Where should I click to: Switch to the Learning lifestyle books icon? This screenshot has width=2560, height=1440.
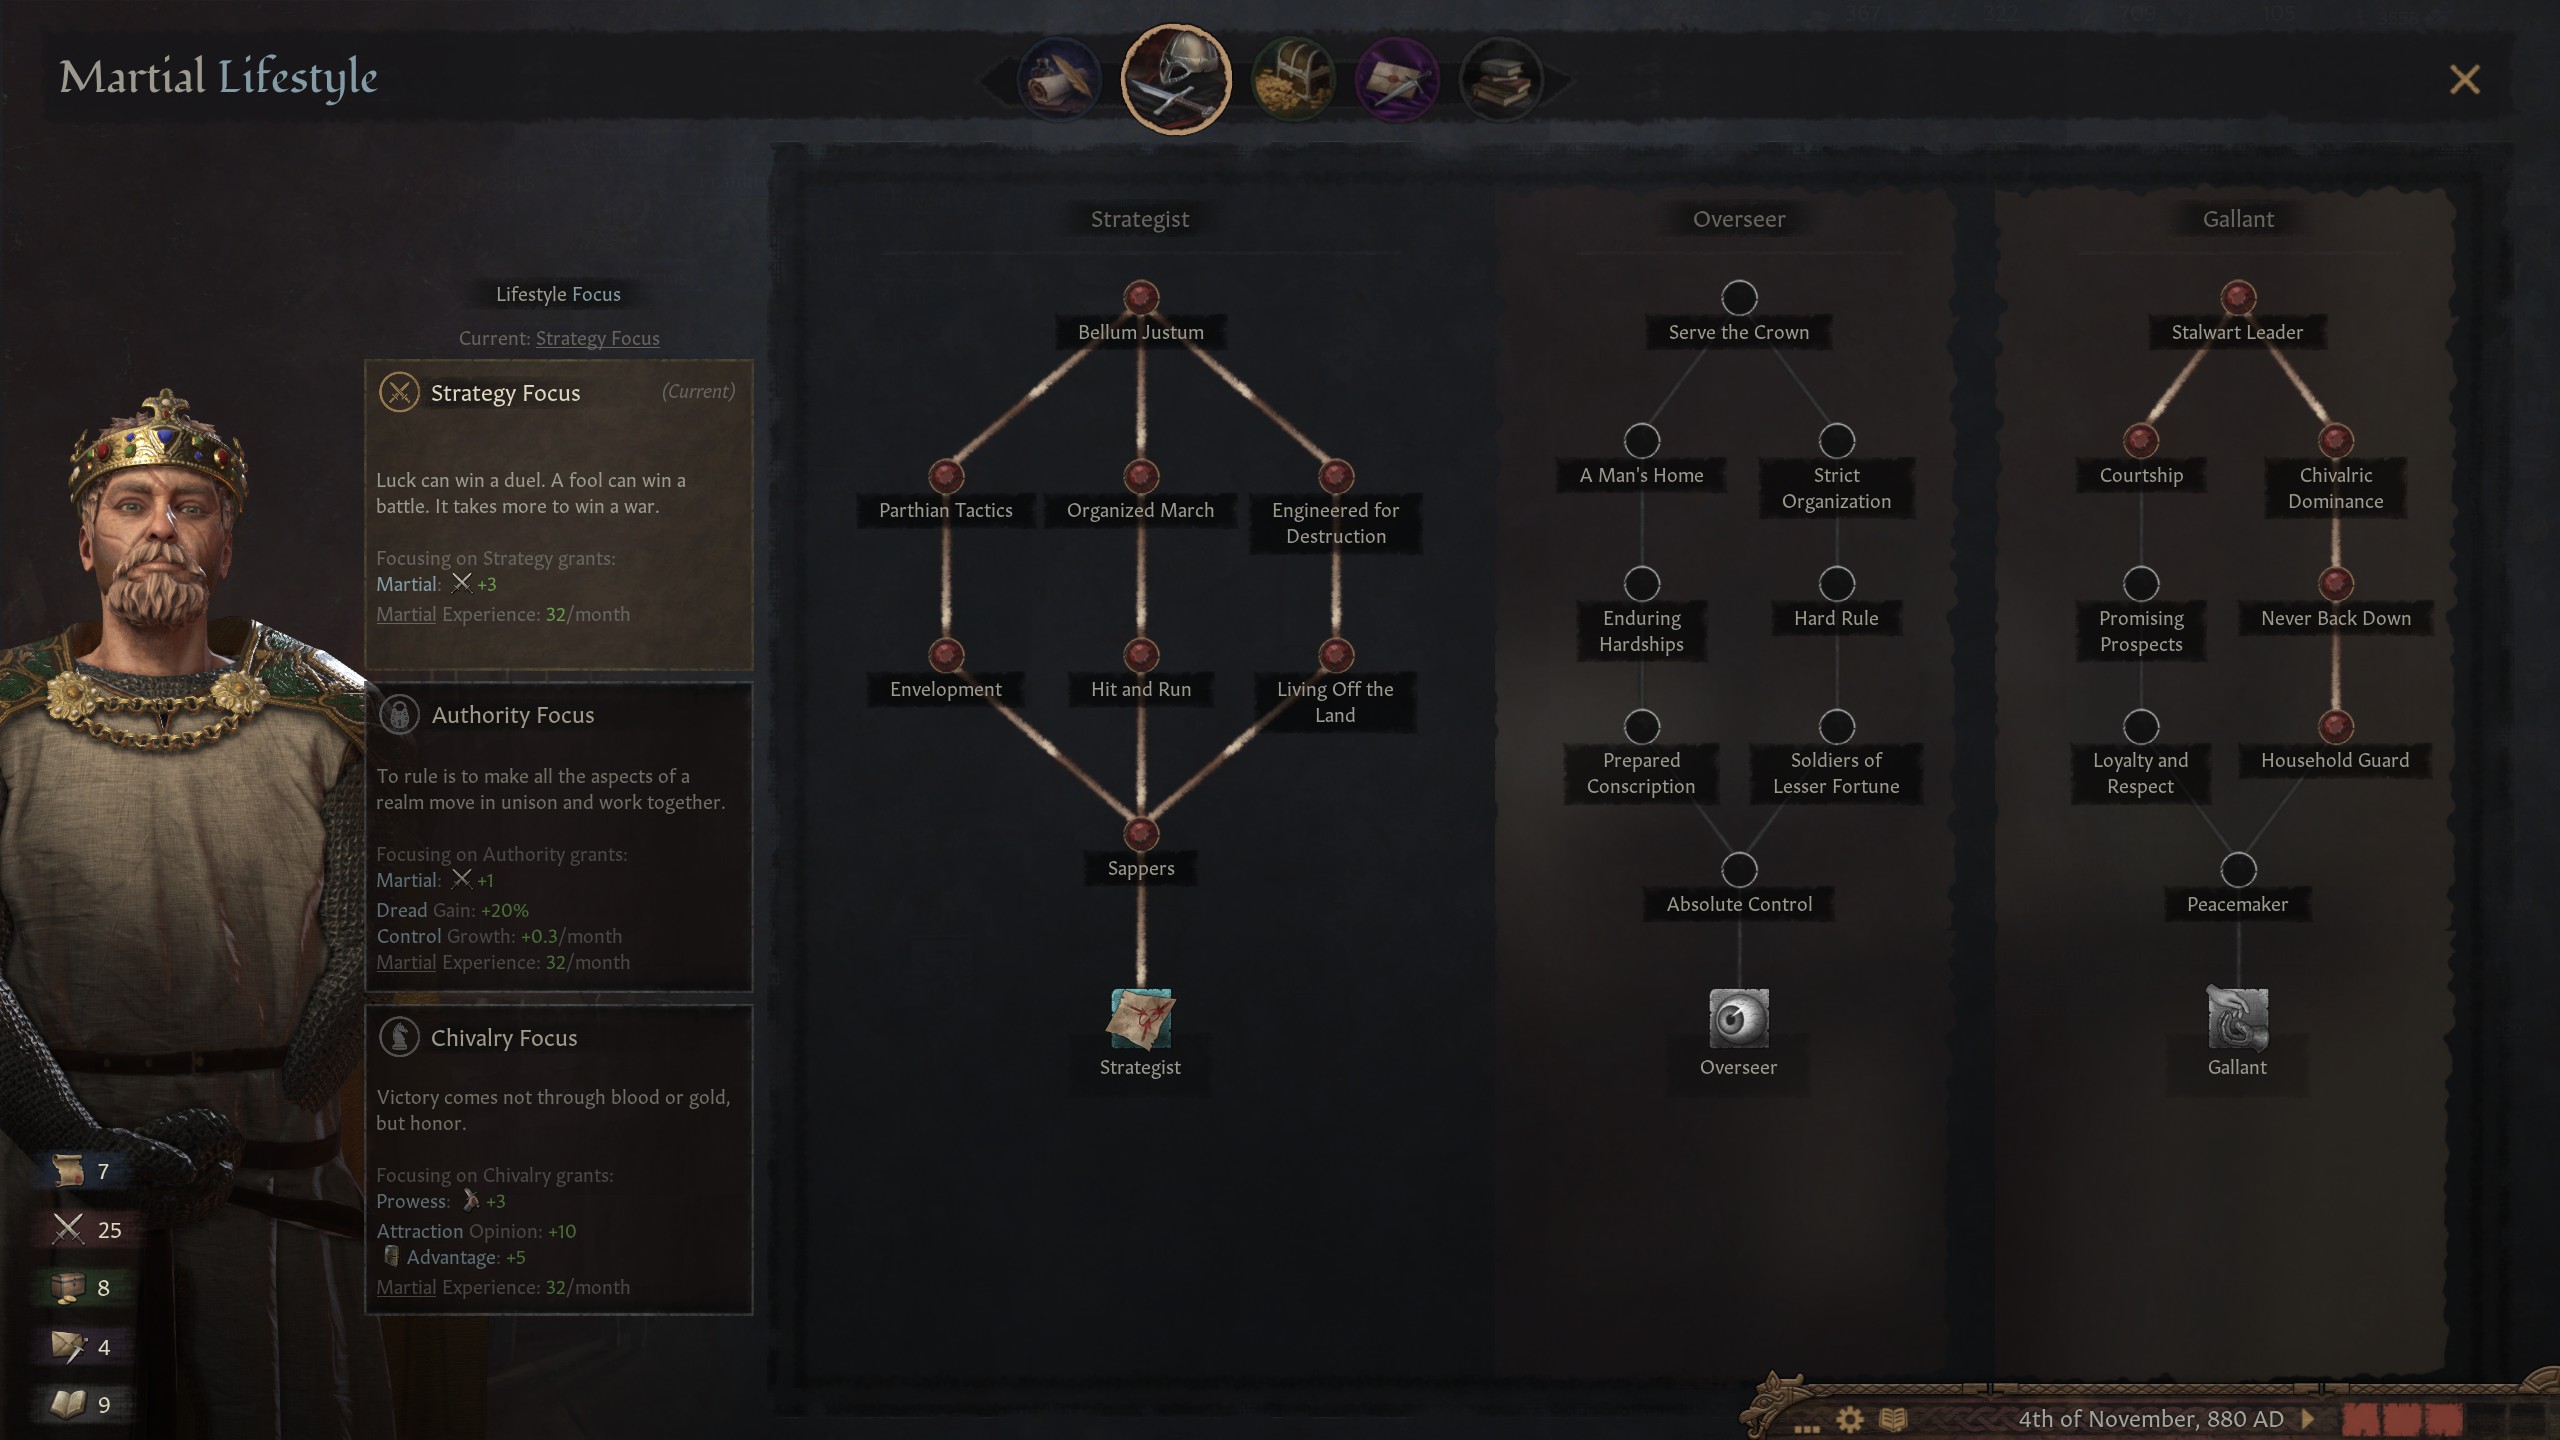1501,80
